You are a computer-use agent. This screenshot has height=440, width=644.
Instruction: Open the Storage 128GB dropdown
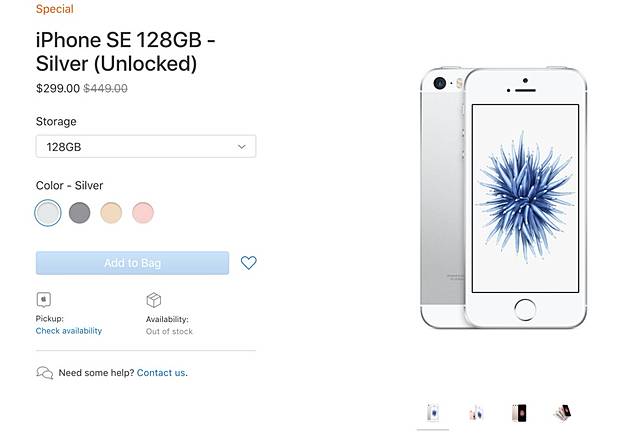coord(146,147)
